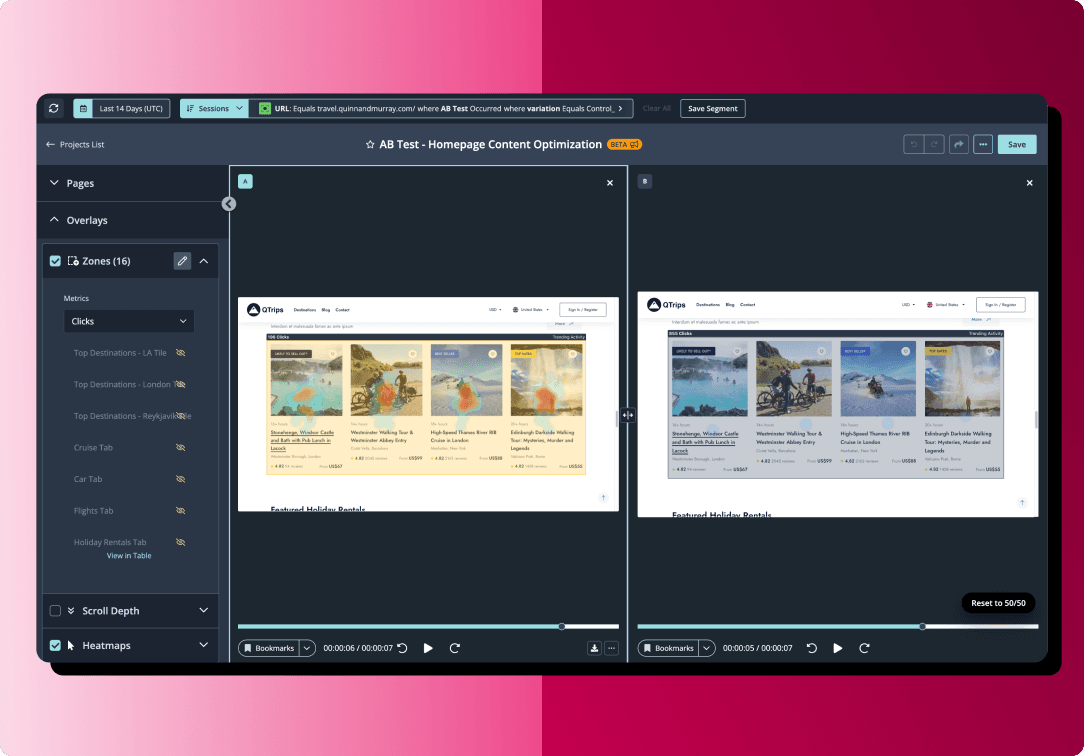The width and height of the screenshot is (1084, 756).
Task: Toggle visibility of Cruise Tab zone
Action: click(x=181, y=448)
